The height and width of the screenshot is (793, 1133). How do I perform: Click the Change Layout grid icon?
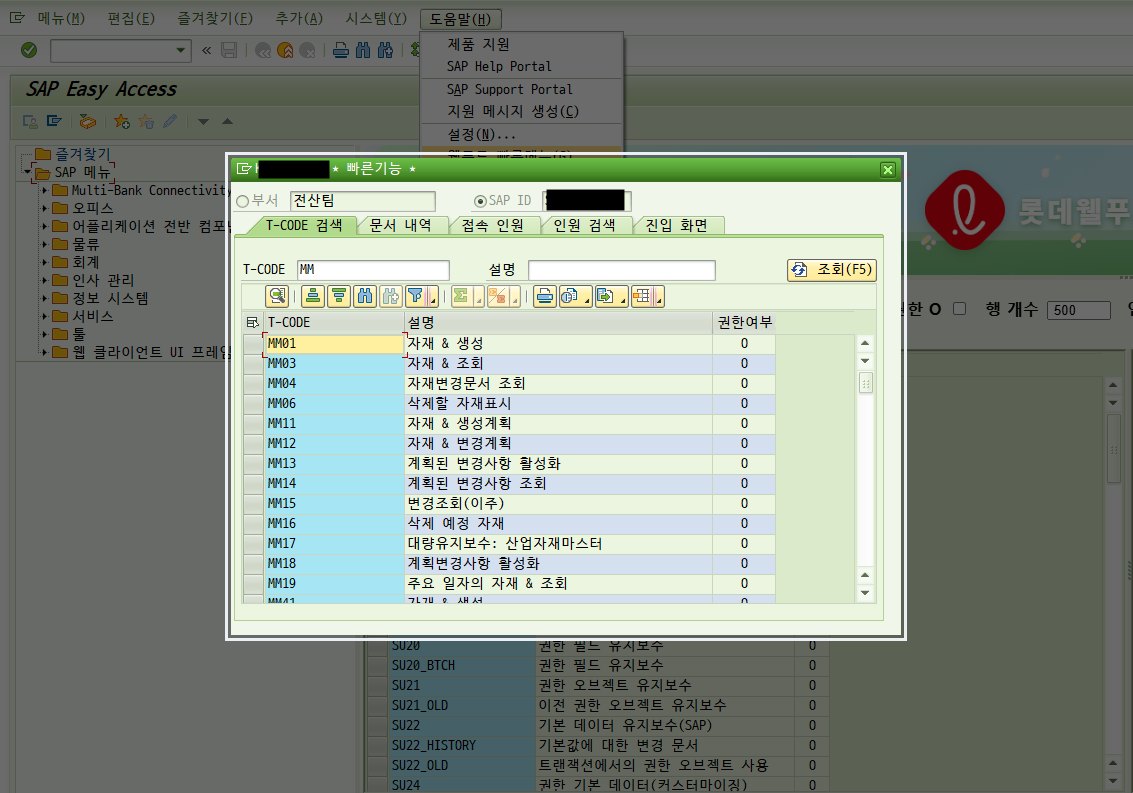click(x=642, y=296)
